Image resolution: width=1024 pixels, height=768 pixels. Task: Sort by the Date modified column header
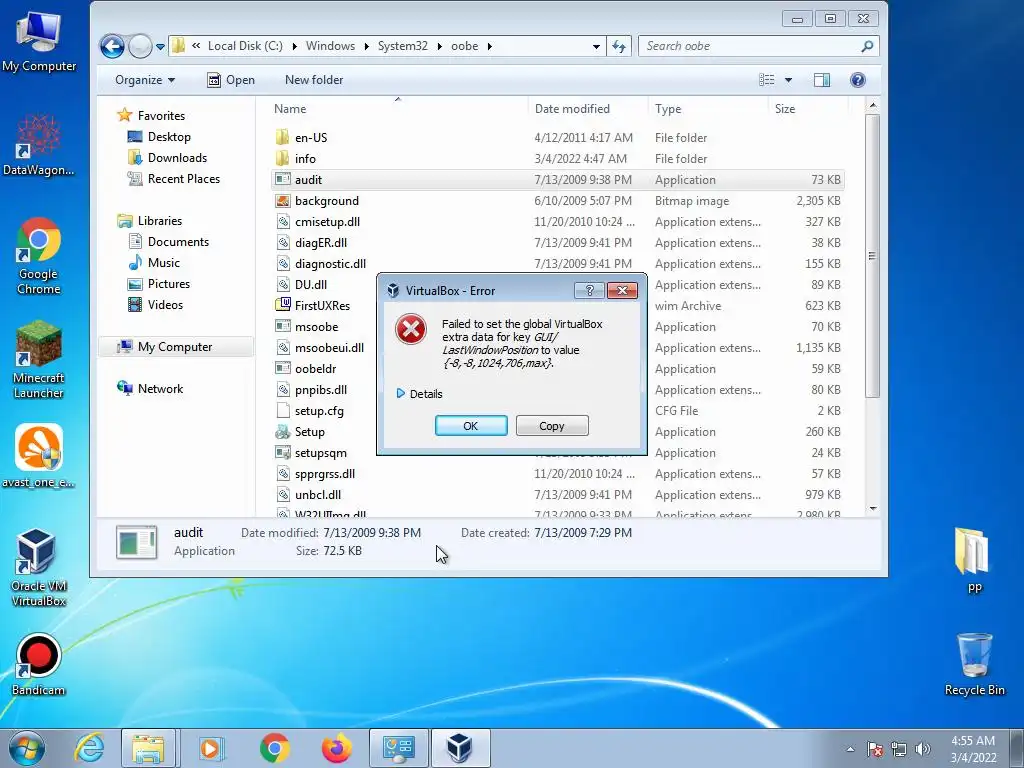(x=588, y=108)
